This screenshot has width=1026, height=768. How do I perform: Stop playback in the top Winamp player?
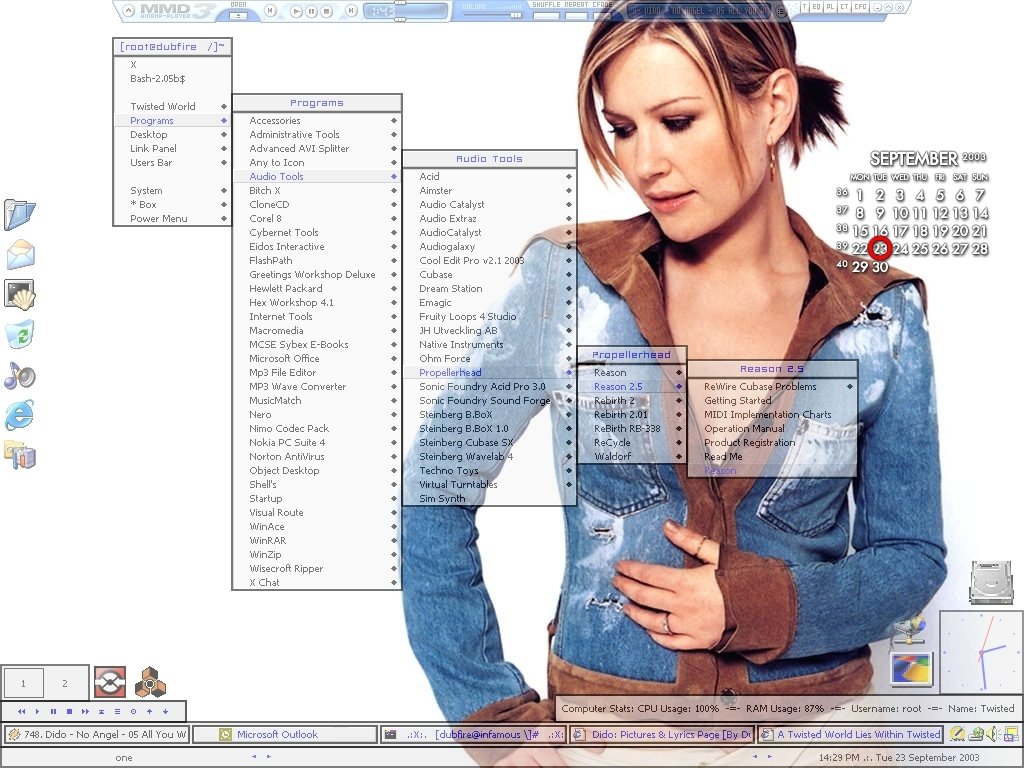click(x=327, y=11)
